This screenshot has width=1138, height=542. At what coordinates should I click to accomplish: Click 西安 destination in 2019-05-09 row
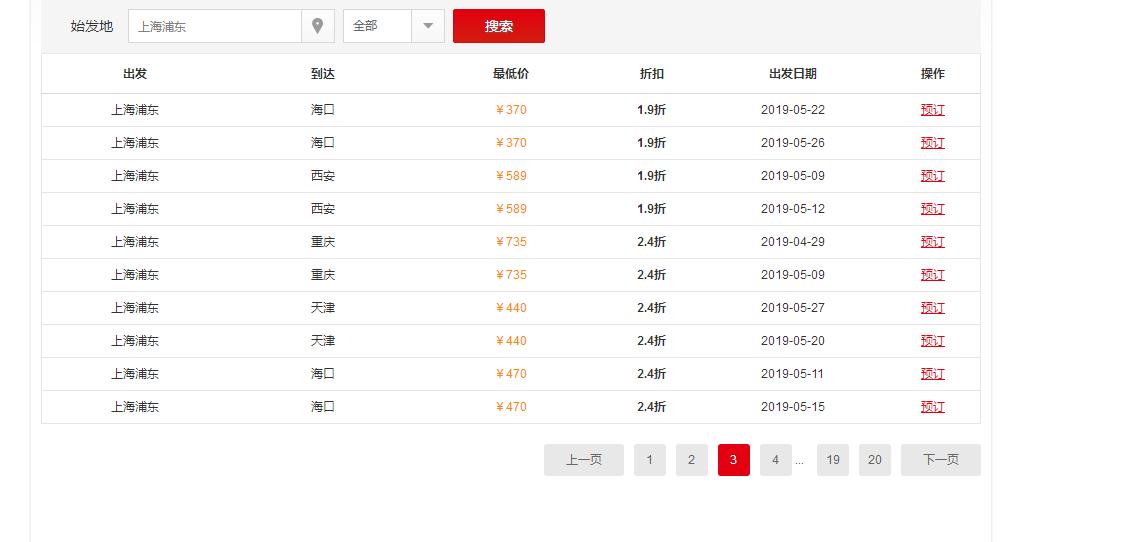(323, 176)
